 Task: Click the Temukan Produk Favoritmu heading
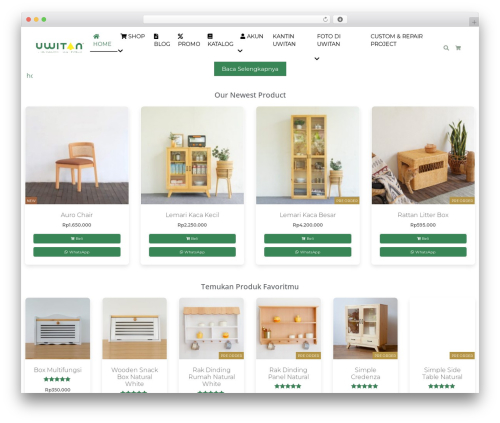250,287
